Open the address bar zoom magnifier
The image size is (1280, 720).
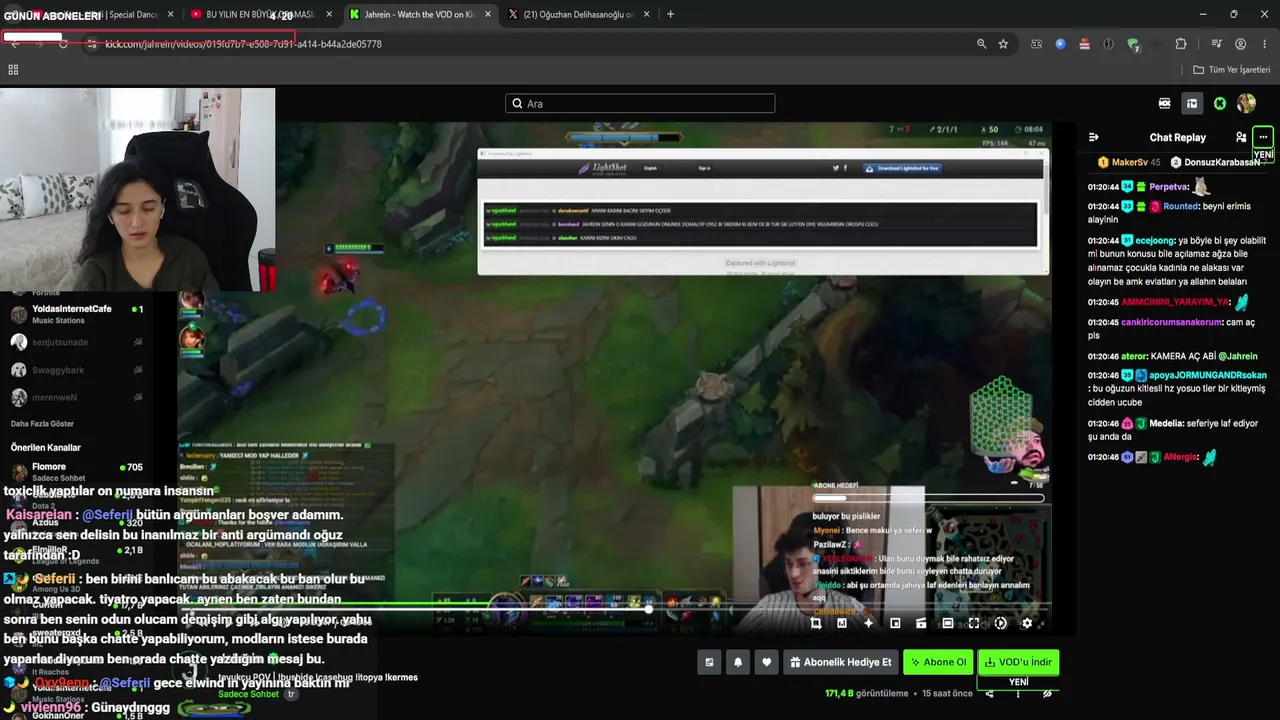tap(981, 44)
